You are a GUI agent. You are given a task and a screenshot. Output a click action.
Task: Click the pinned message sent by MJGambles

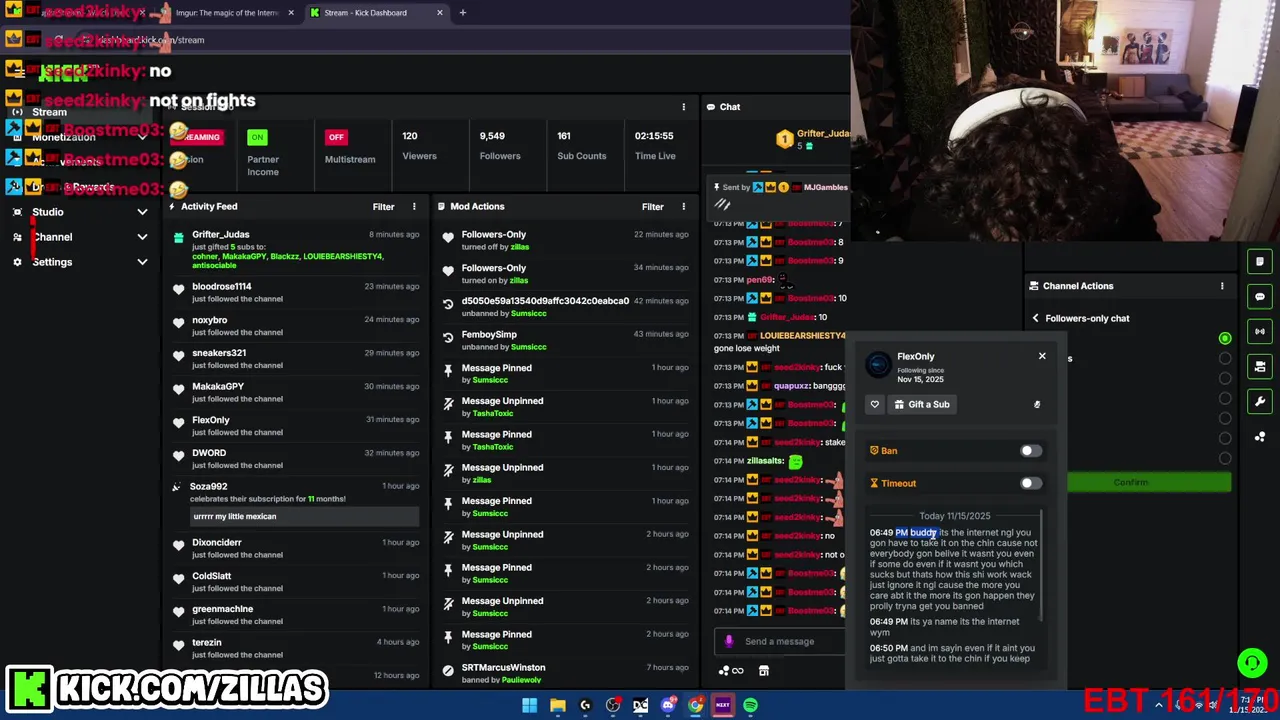pyautogui.click(x=780, y=195)
